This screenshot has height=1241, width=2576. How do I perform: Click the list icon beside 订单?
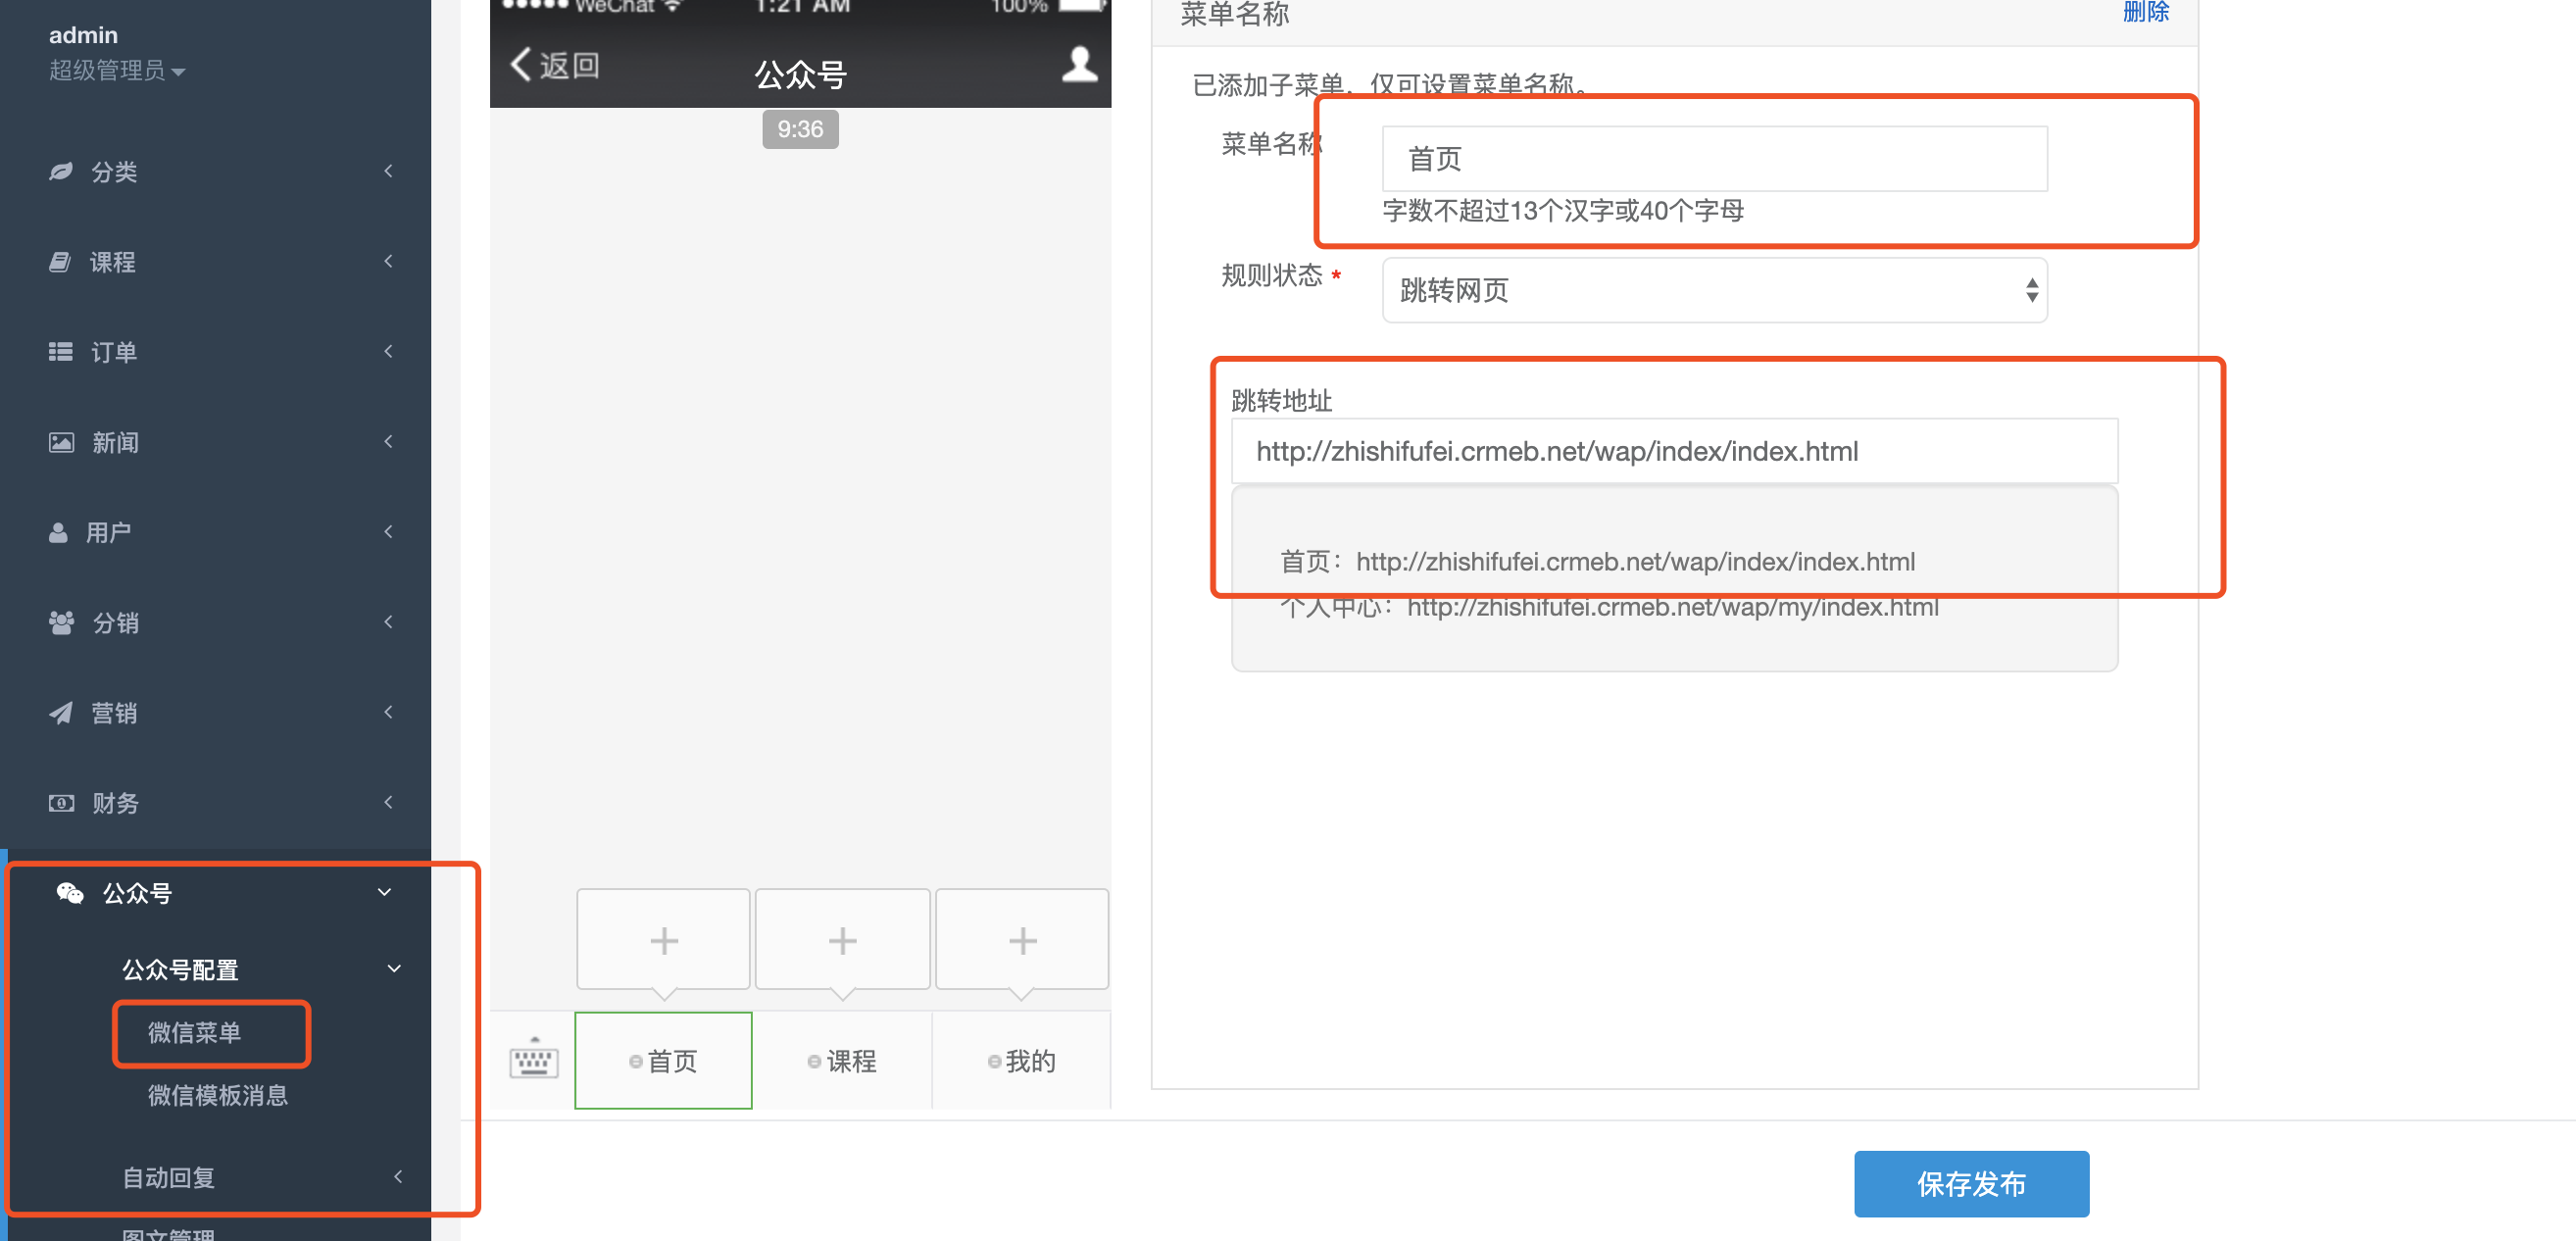[60, 352]
